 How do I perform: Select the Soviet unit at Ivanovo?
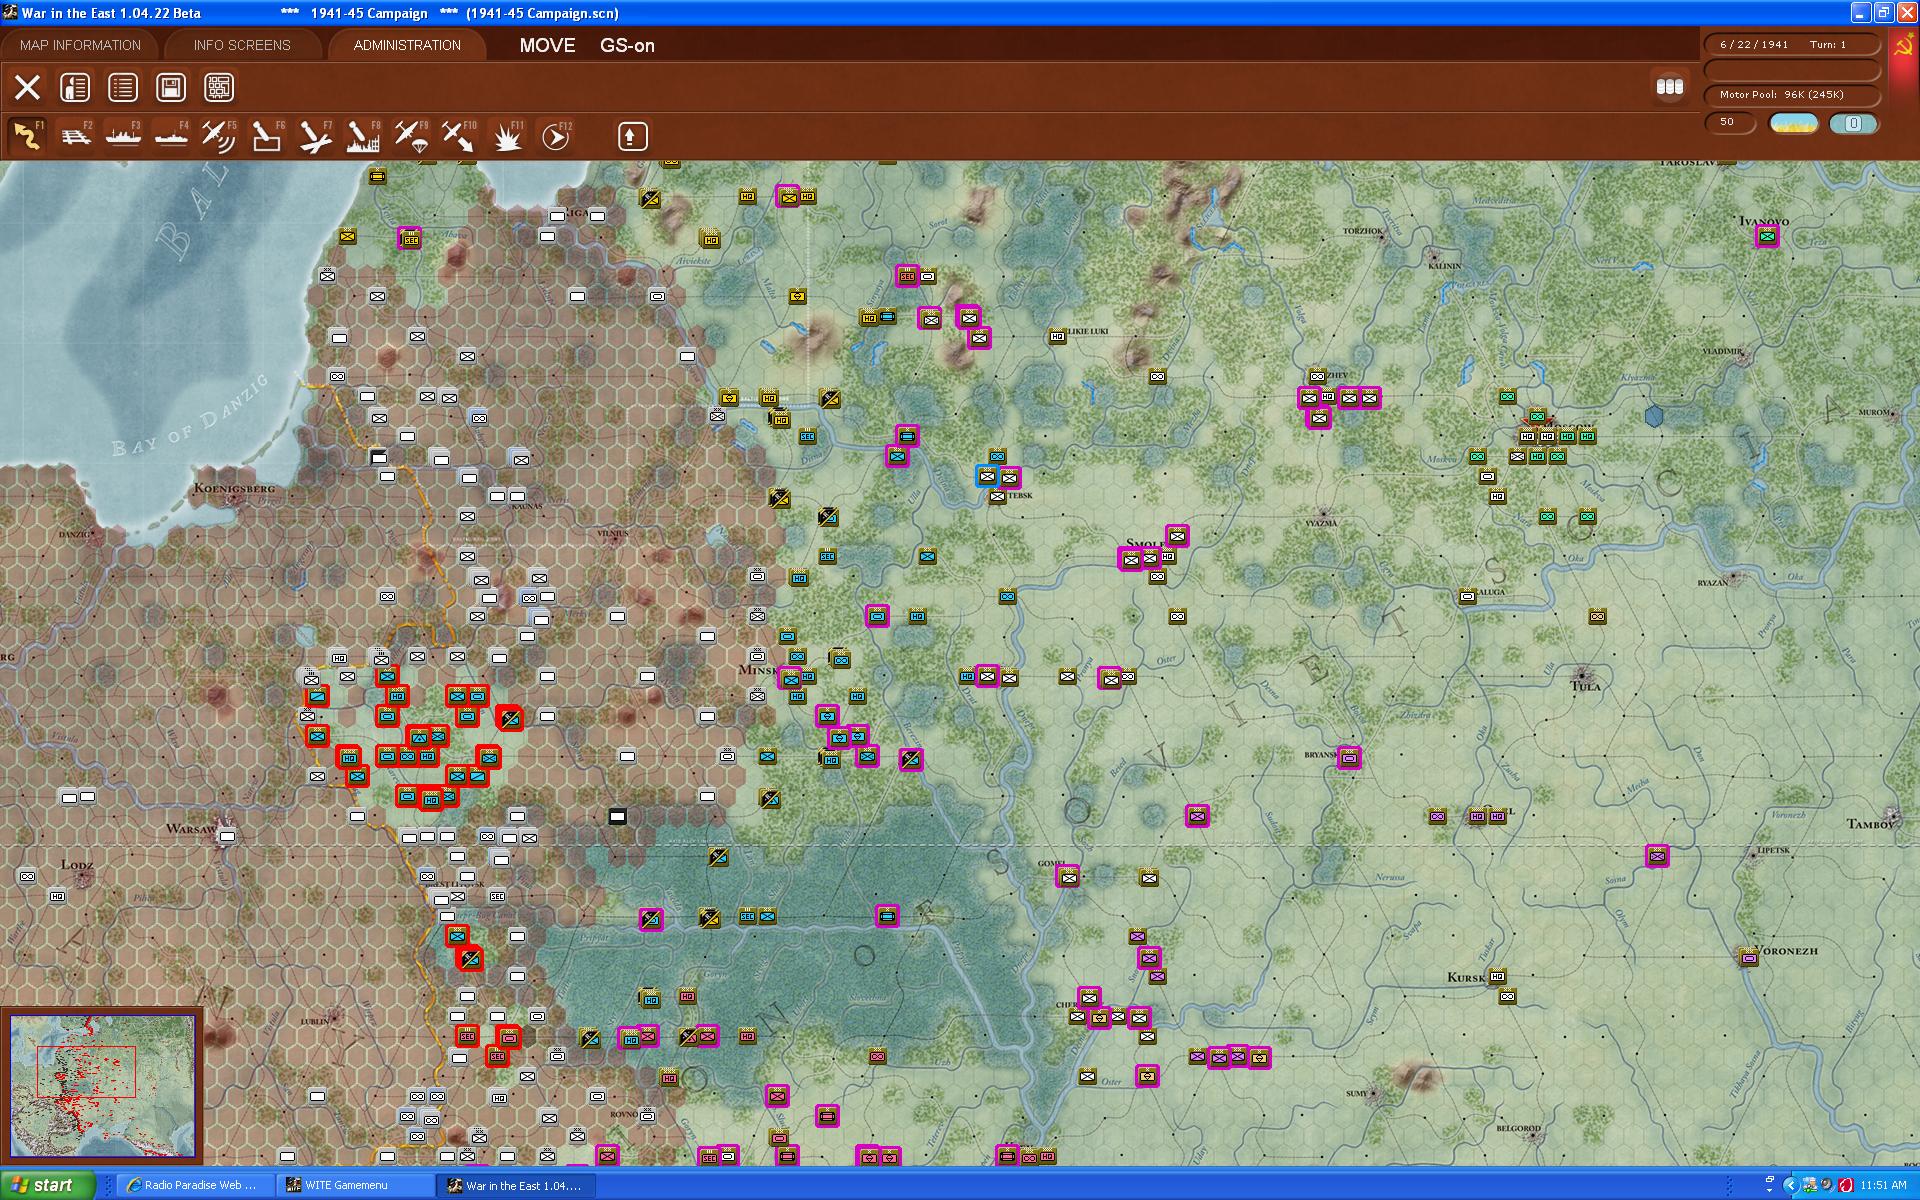click(x=1767, y=237)
